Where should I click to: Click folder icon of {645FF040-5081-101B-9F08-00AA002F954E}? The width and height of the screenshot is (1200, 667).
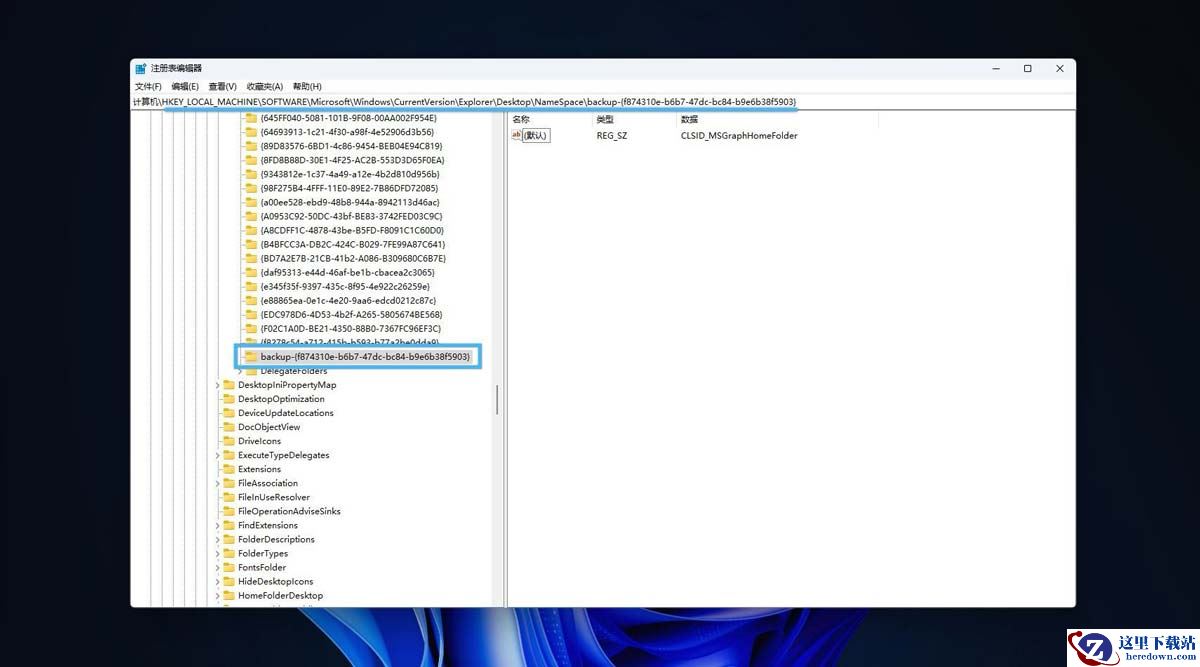251,118
